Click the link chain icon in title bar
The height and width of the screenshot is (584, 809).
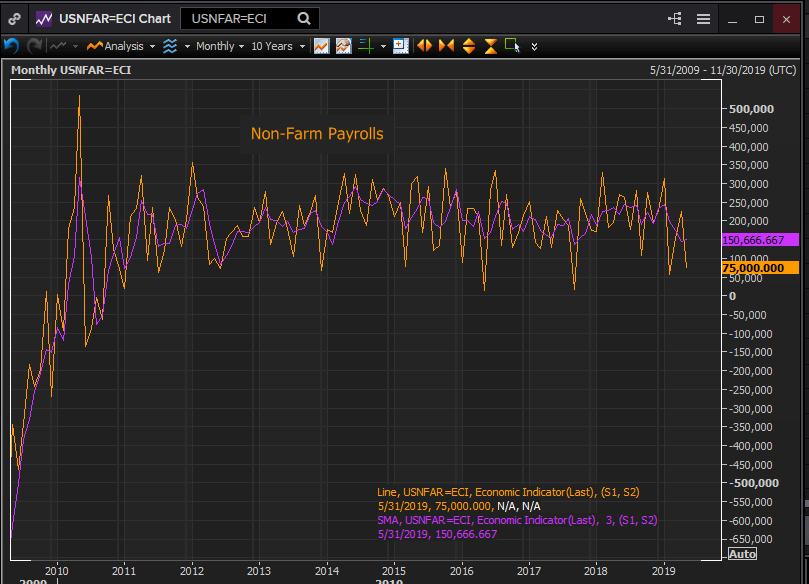click(x=16, y=19)
